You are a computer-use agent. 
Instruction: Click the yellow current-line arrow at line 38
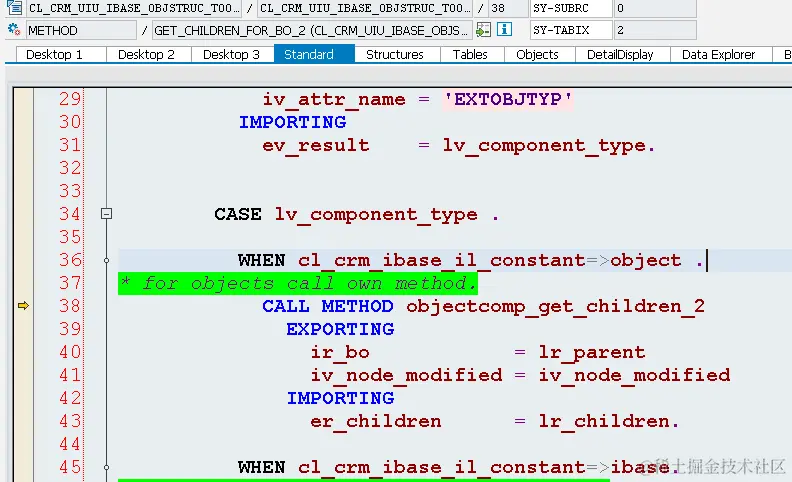pos(23,306)
